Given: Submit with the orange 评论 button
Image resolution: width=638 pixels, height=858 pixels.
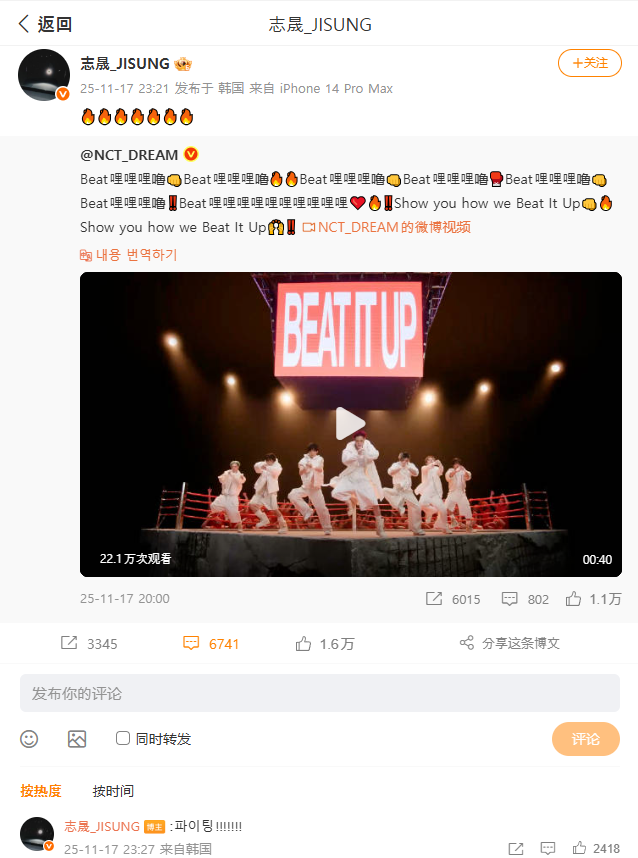Looking at the screenshot, I should pyautogui.click(x=585, y=739).
